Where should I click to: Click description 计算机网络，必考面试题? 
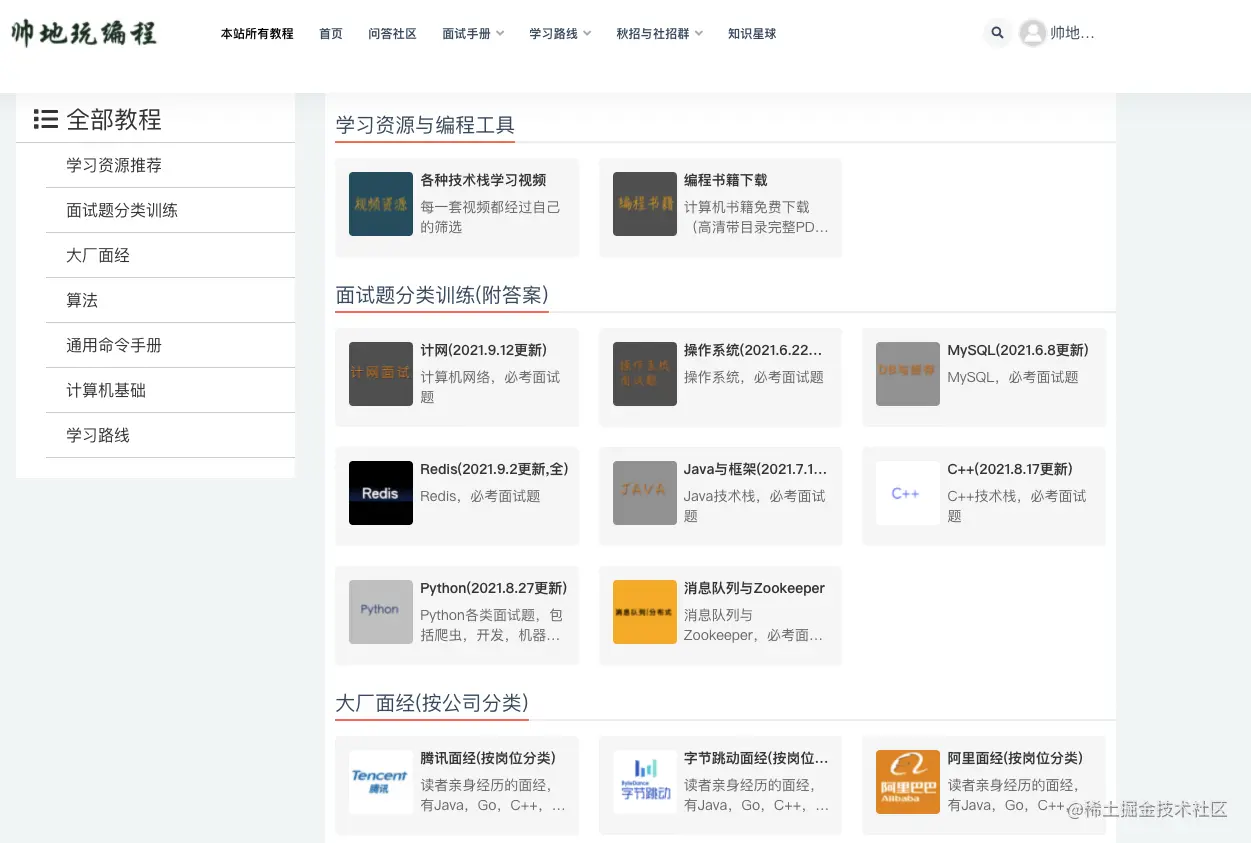[x=490, y=387]
